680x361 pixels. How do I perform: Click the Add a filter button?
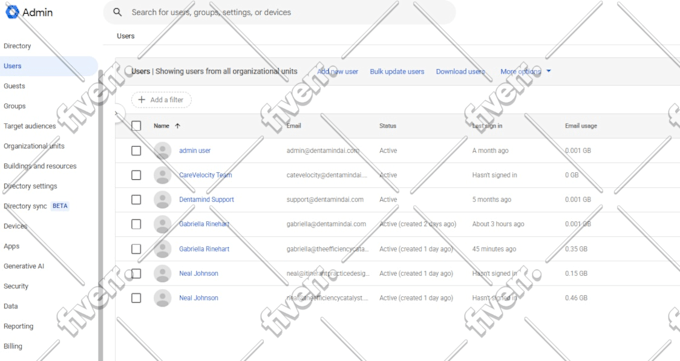(161, 99)
